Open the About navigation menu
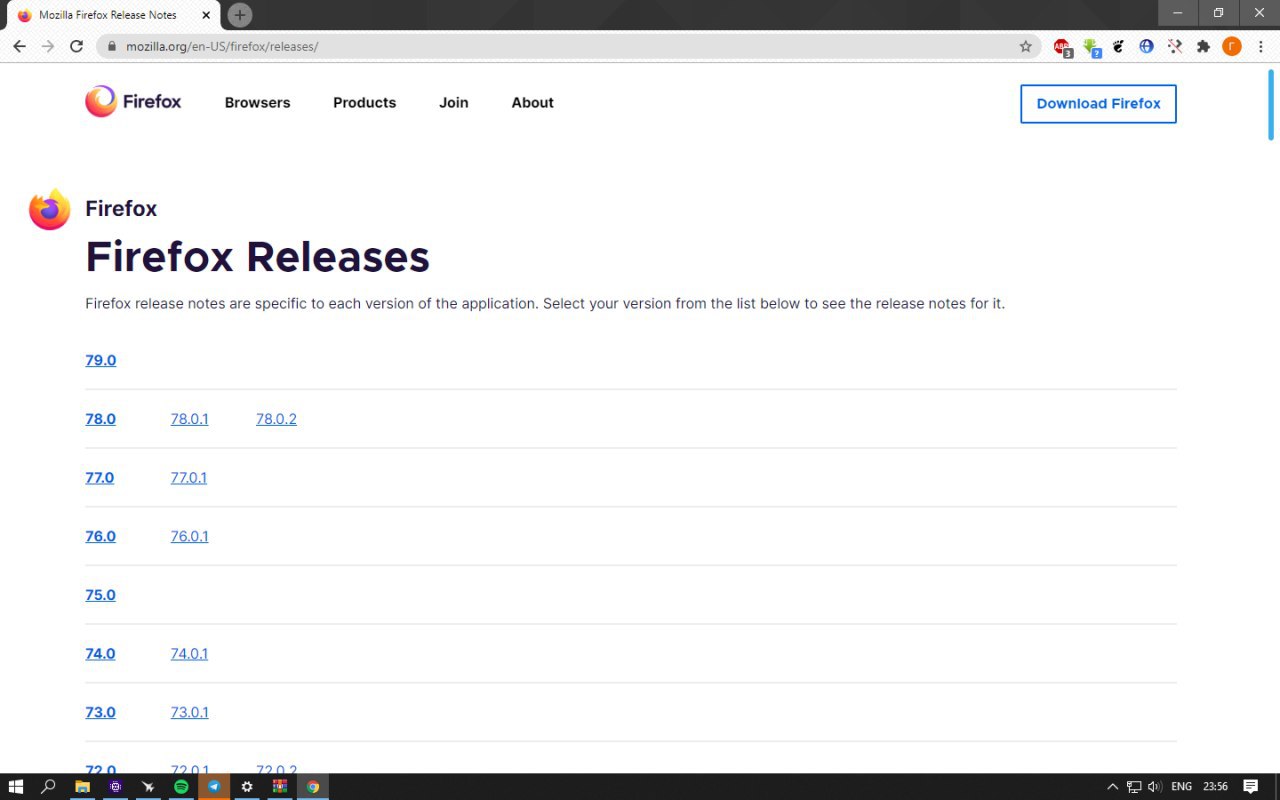This screenshot has width=1280, height=800. tap(532, 102)
